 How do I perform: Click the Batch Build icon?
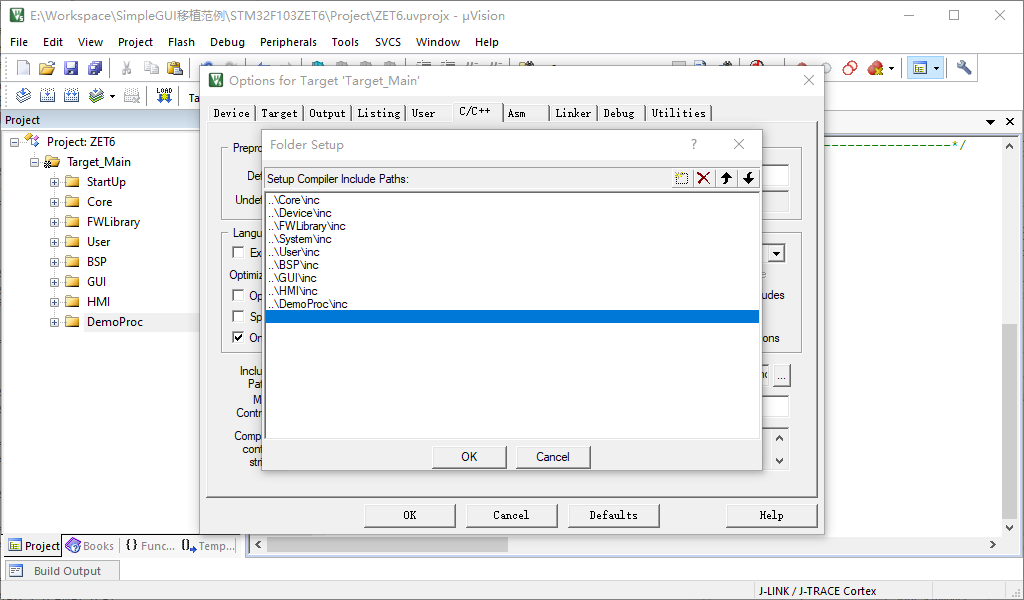coord(97,96)
